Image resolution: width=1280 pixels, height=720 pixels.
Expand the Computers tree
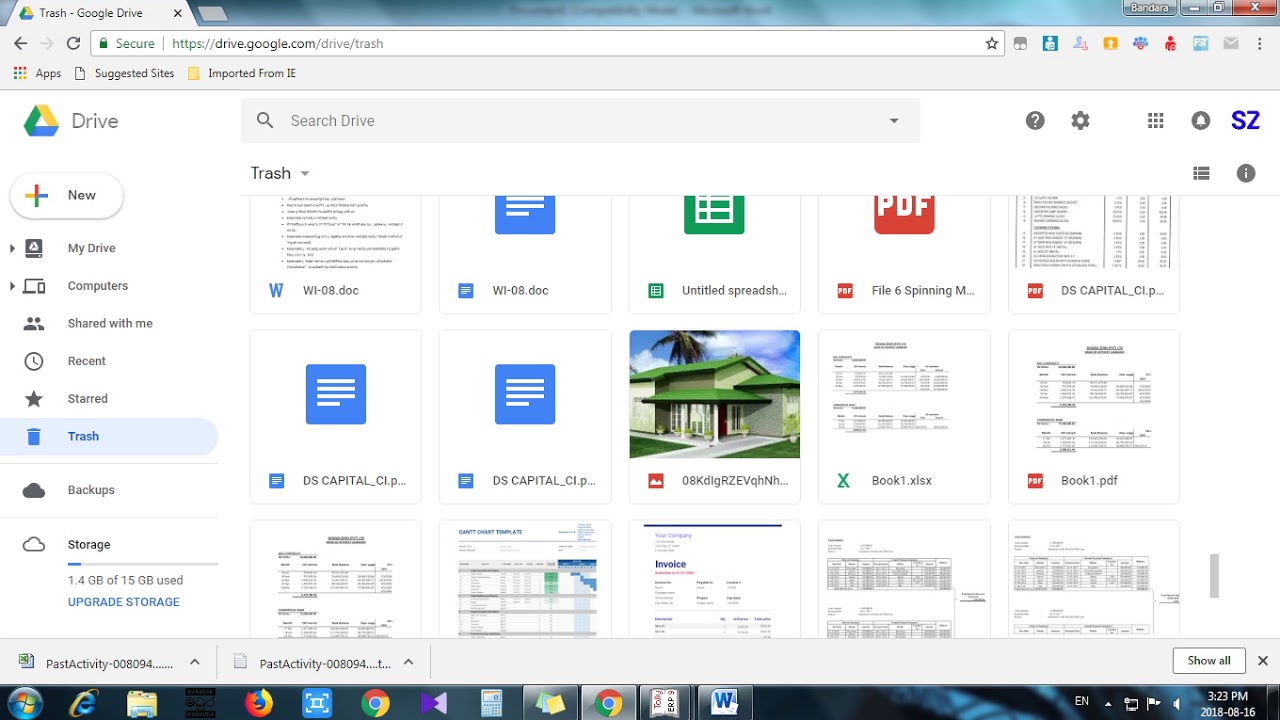pyautogui.click(x=12, y=286)
